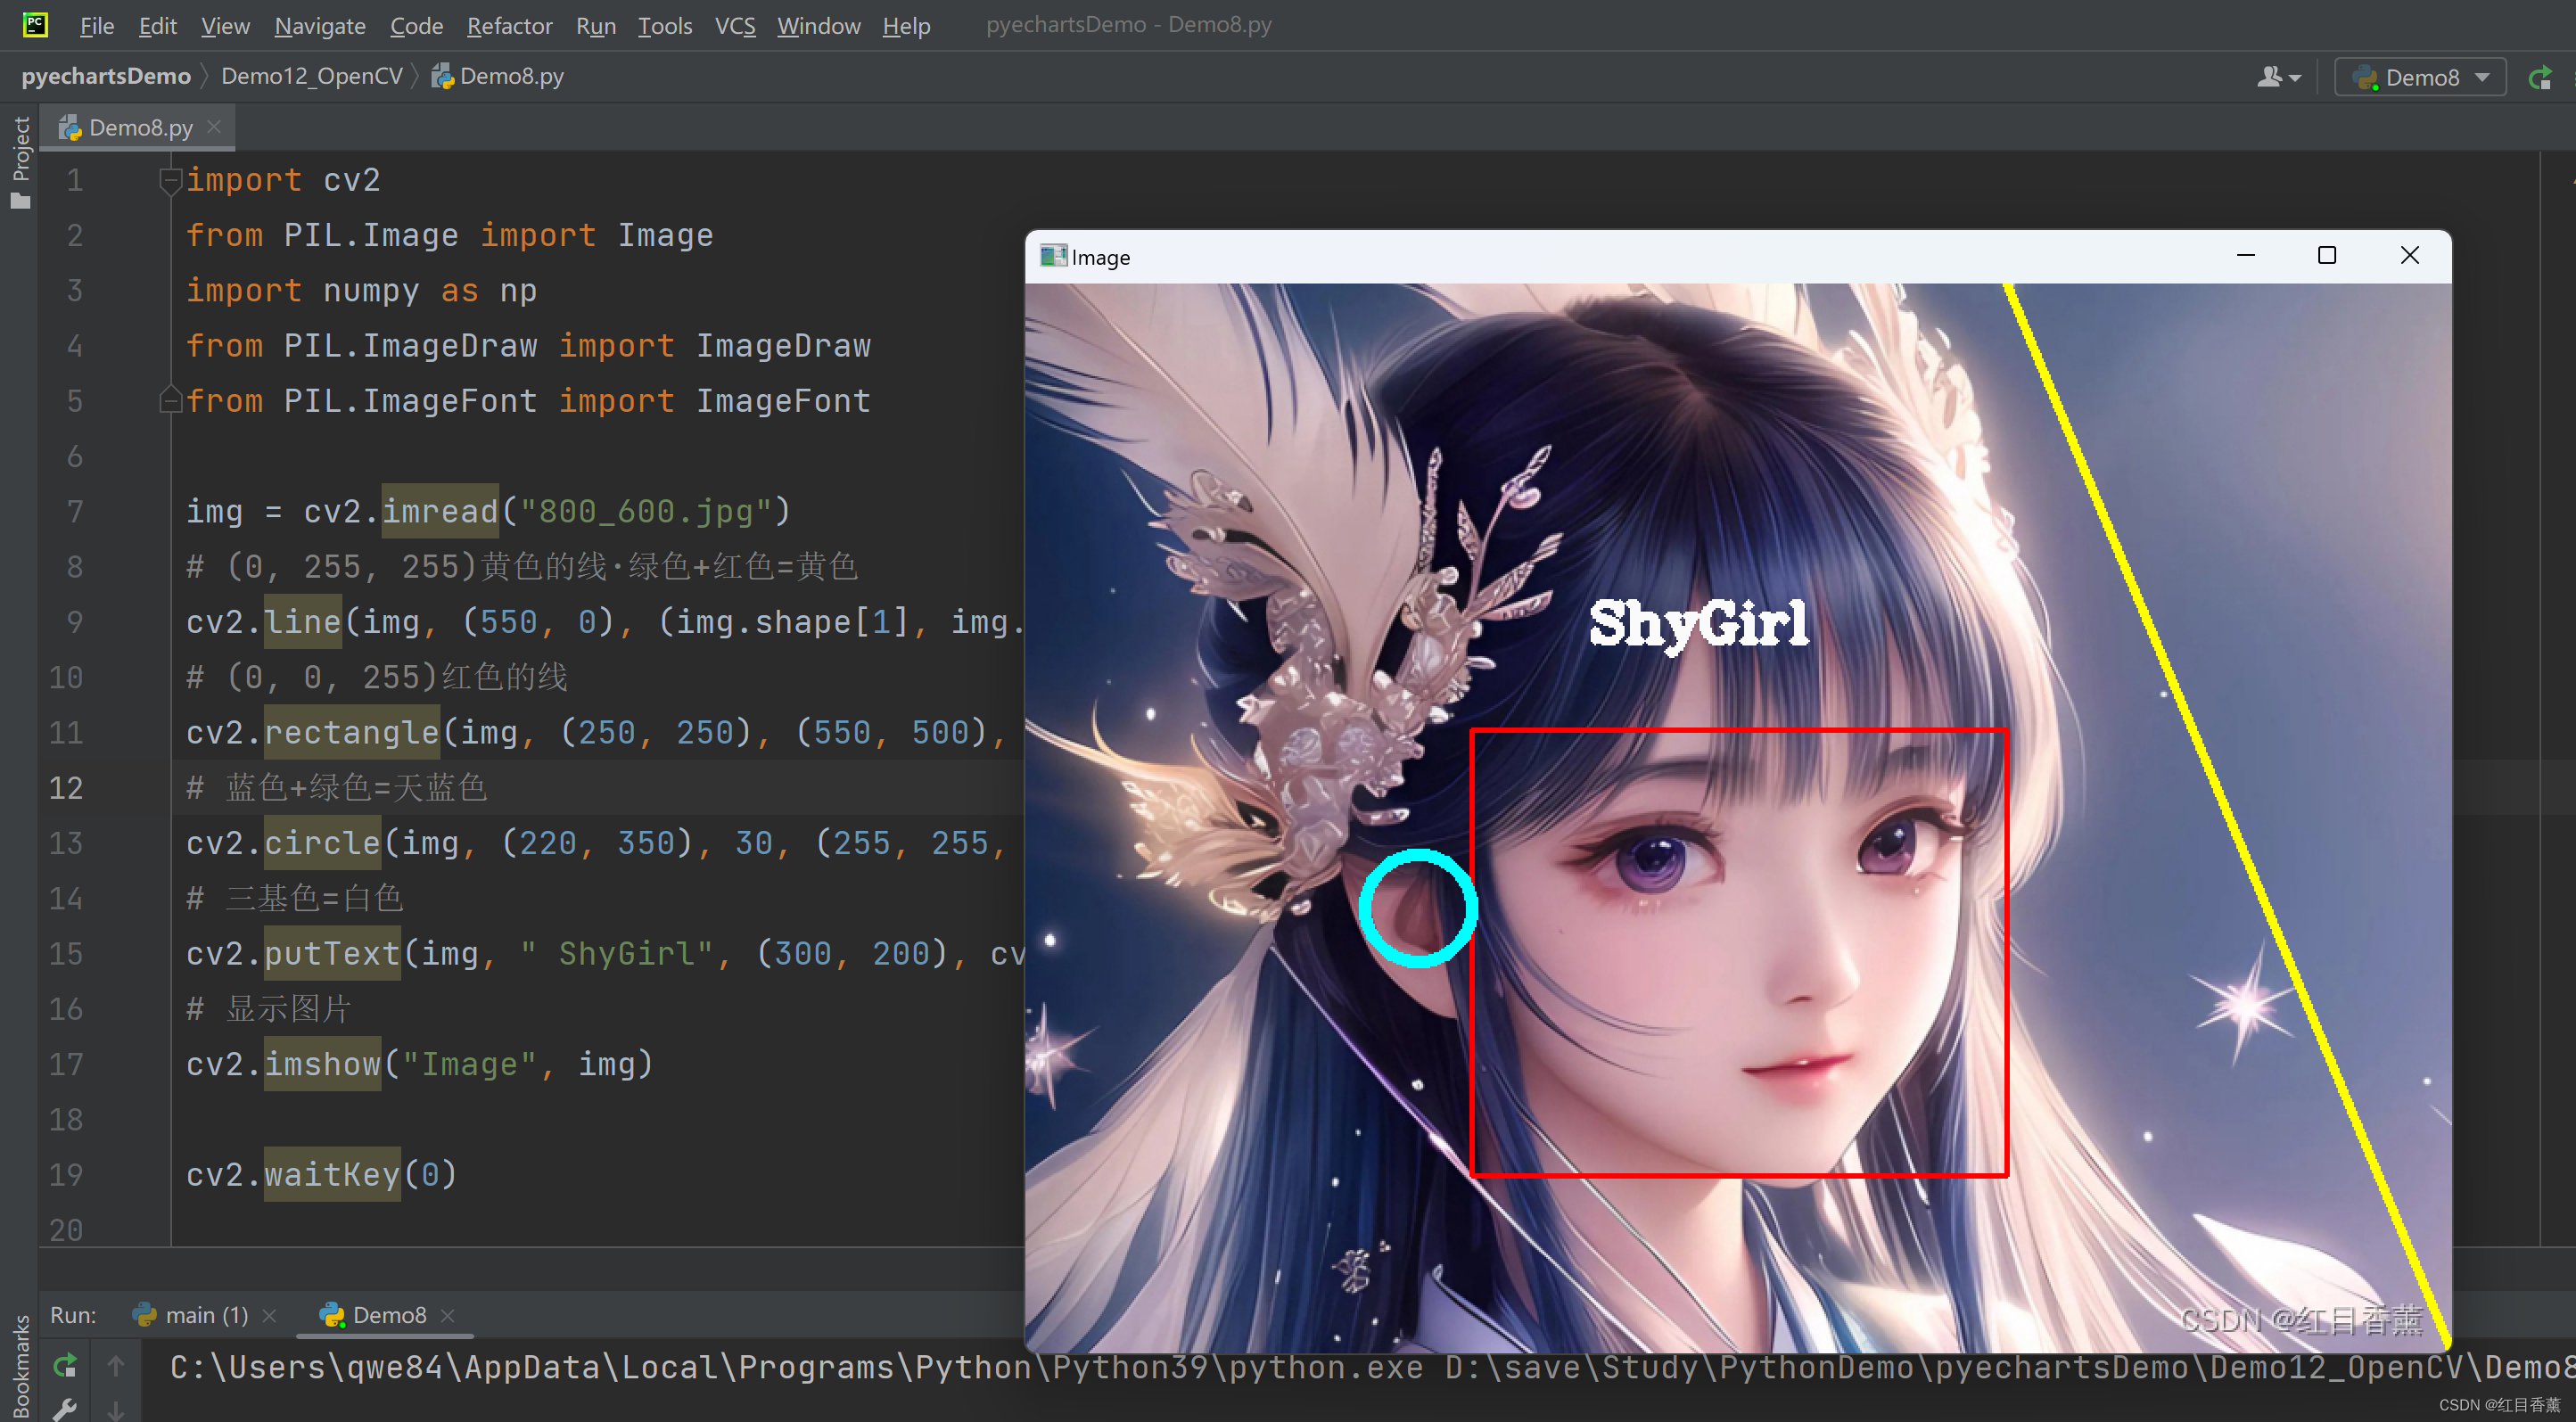
Task: Switch to the main (1) run tab
Action: point(206,1315)
